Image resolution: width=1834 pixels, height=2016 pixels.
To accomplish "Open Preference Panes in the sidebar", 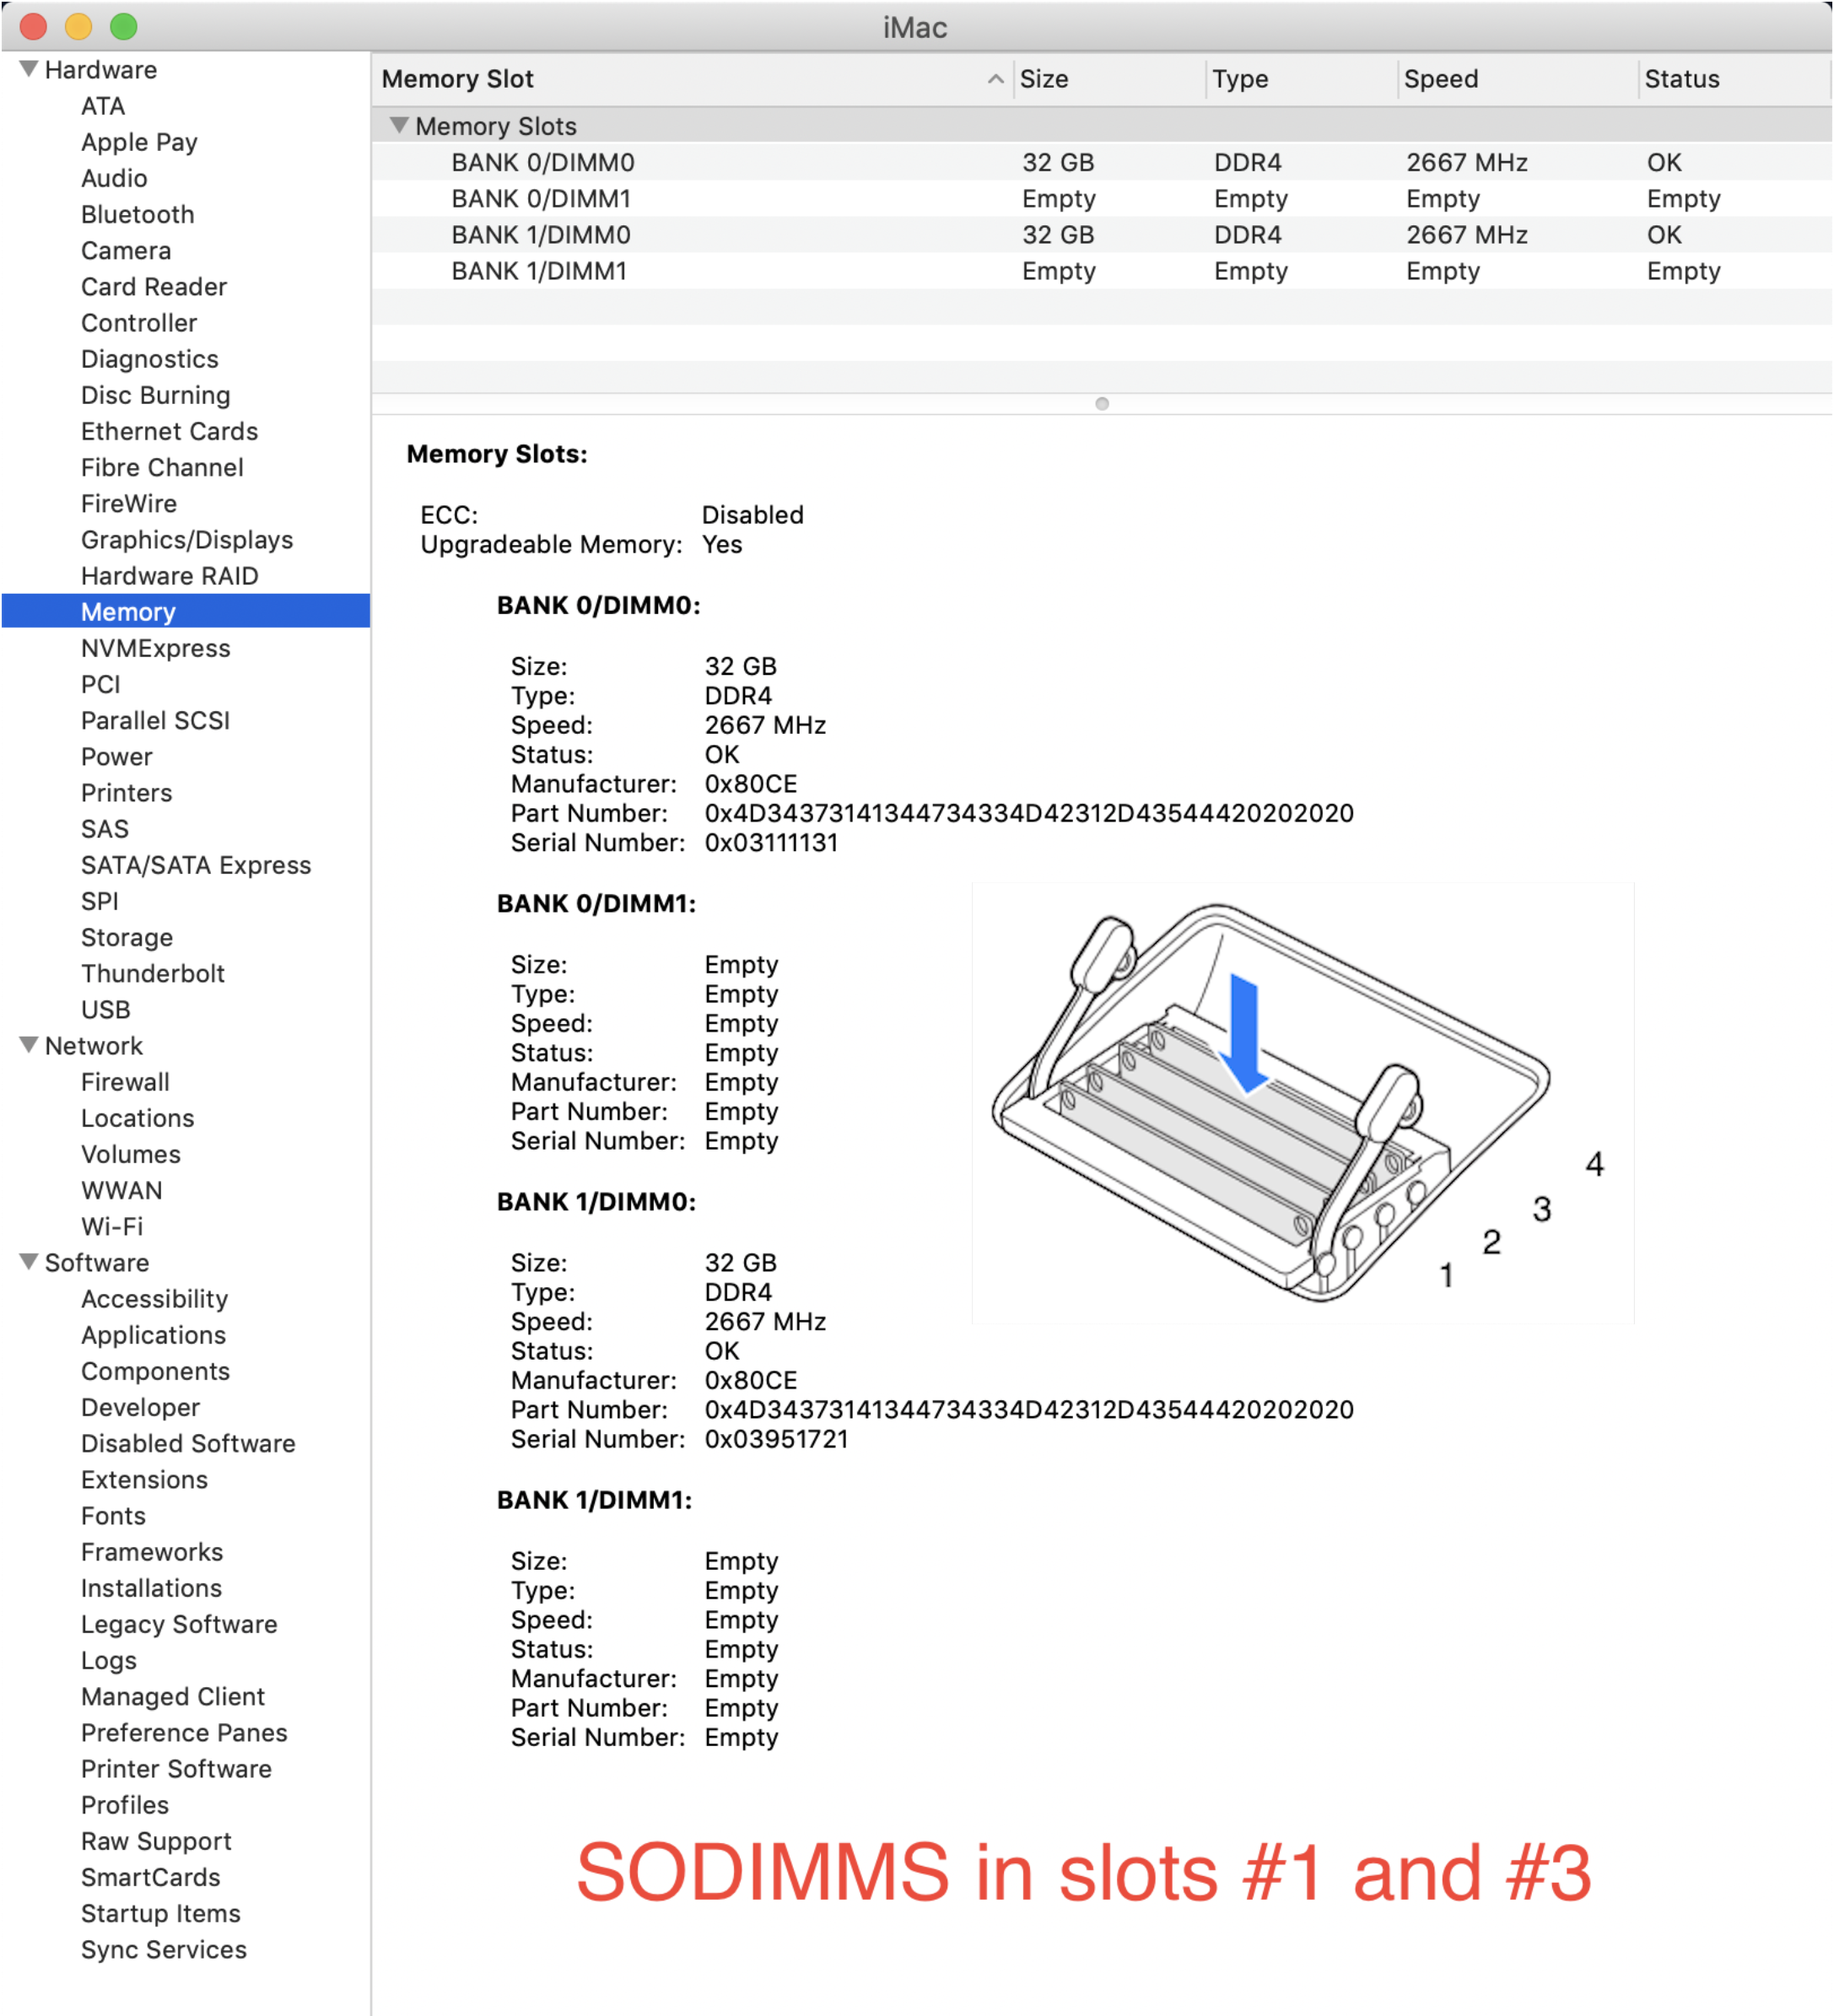I will coord(185,1732).
